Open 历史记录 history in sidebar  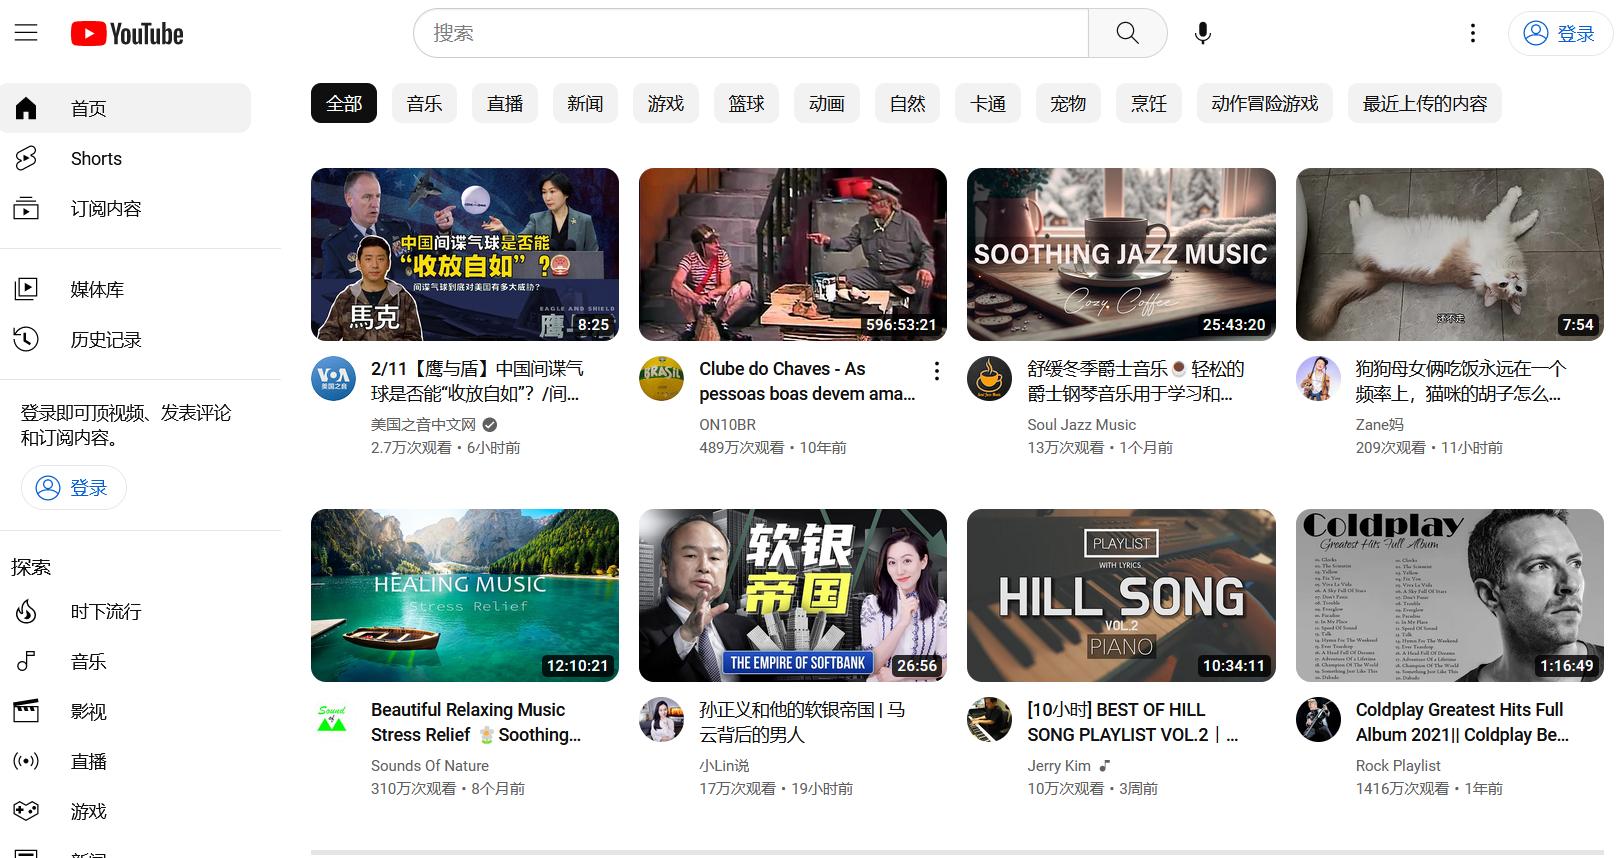pyautogui.click(x=126, y=339)
